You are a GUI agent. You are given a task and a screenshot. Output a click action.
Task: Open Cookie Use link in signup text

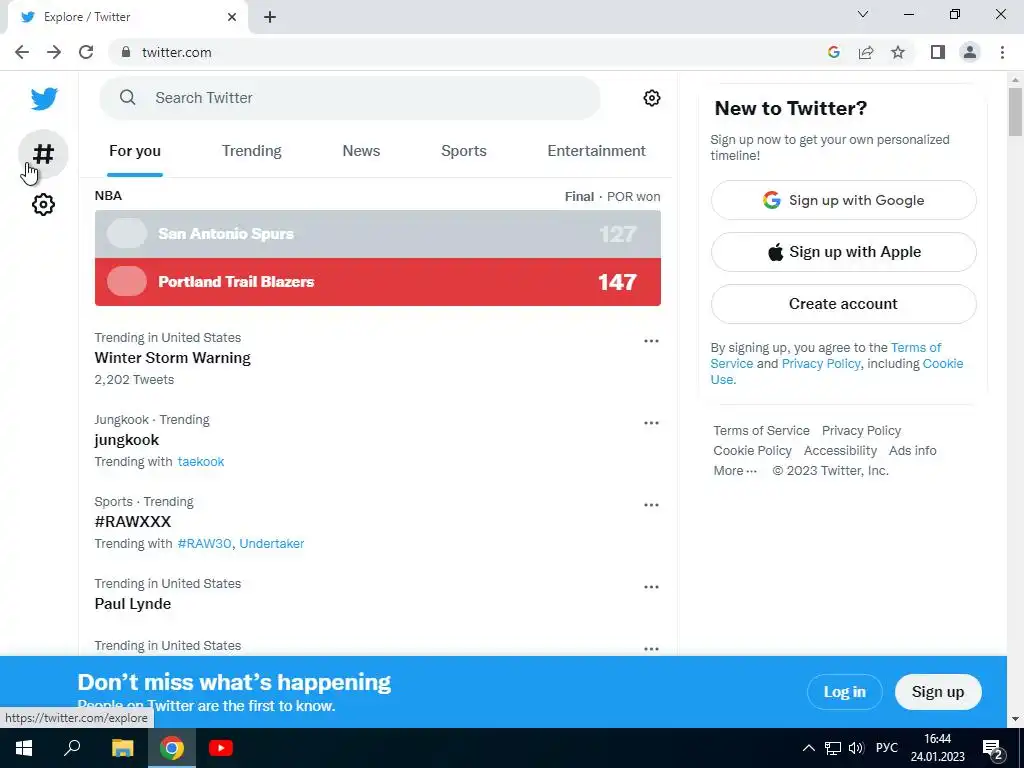(x=943, y=364)
